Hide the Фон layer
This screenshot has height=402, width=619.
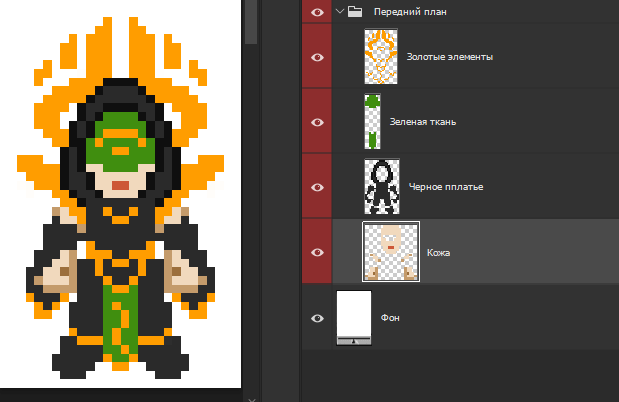(317, 318)
